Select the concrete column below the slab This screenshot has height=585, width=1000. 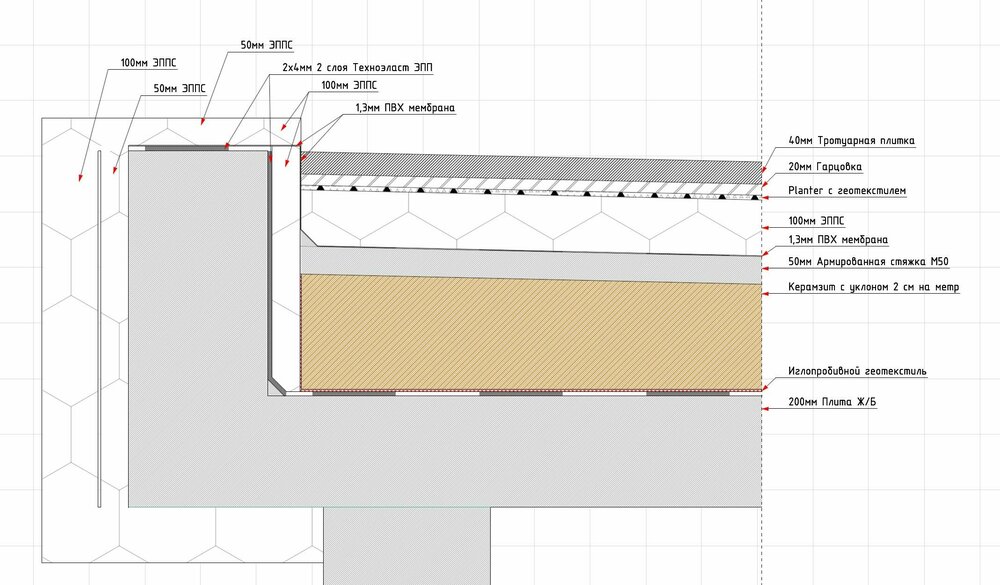tap(407, 545)
